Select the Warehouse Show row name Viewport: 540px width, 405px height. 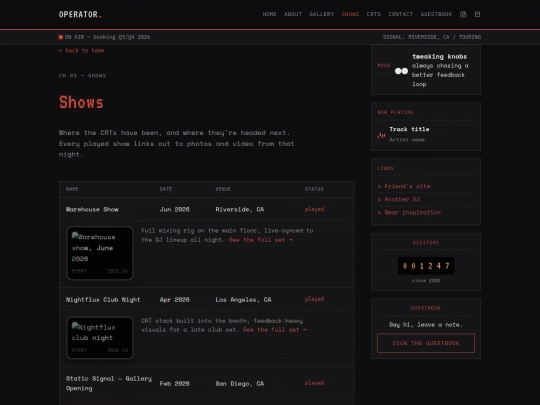tap(92, 209)
